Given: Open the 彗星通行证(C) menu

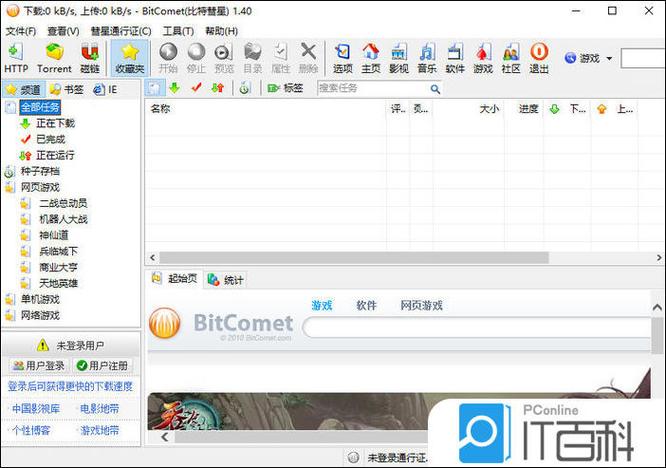Looking at the screenshot, I should point(121,31).
